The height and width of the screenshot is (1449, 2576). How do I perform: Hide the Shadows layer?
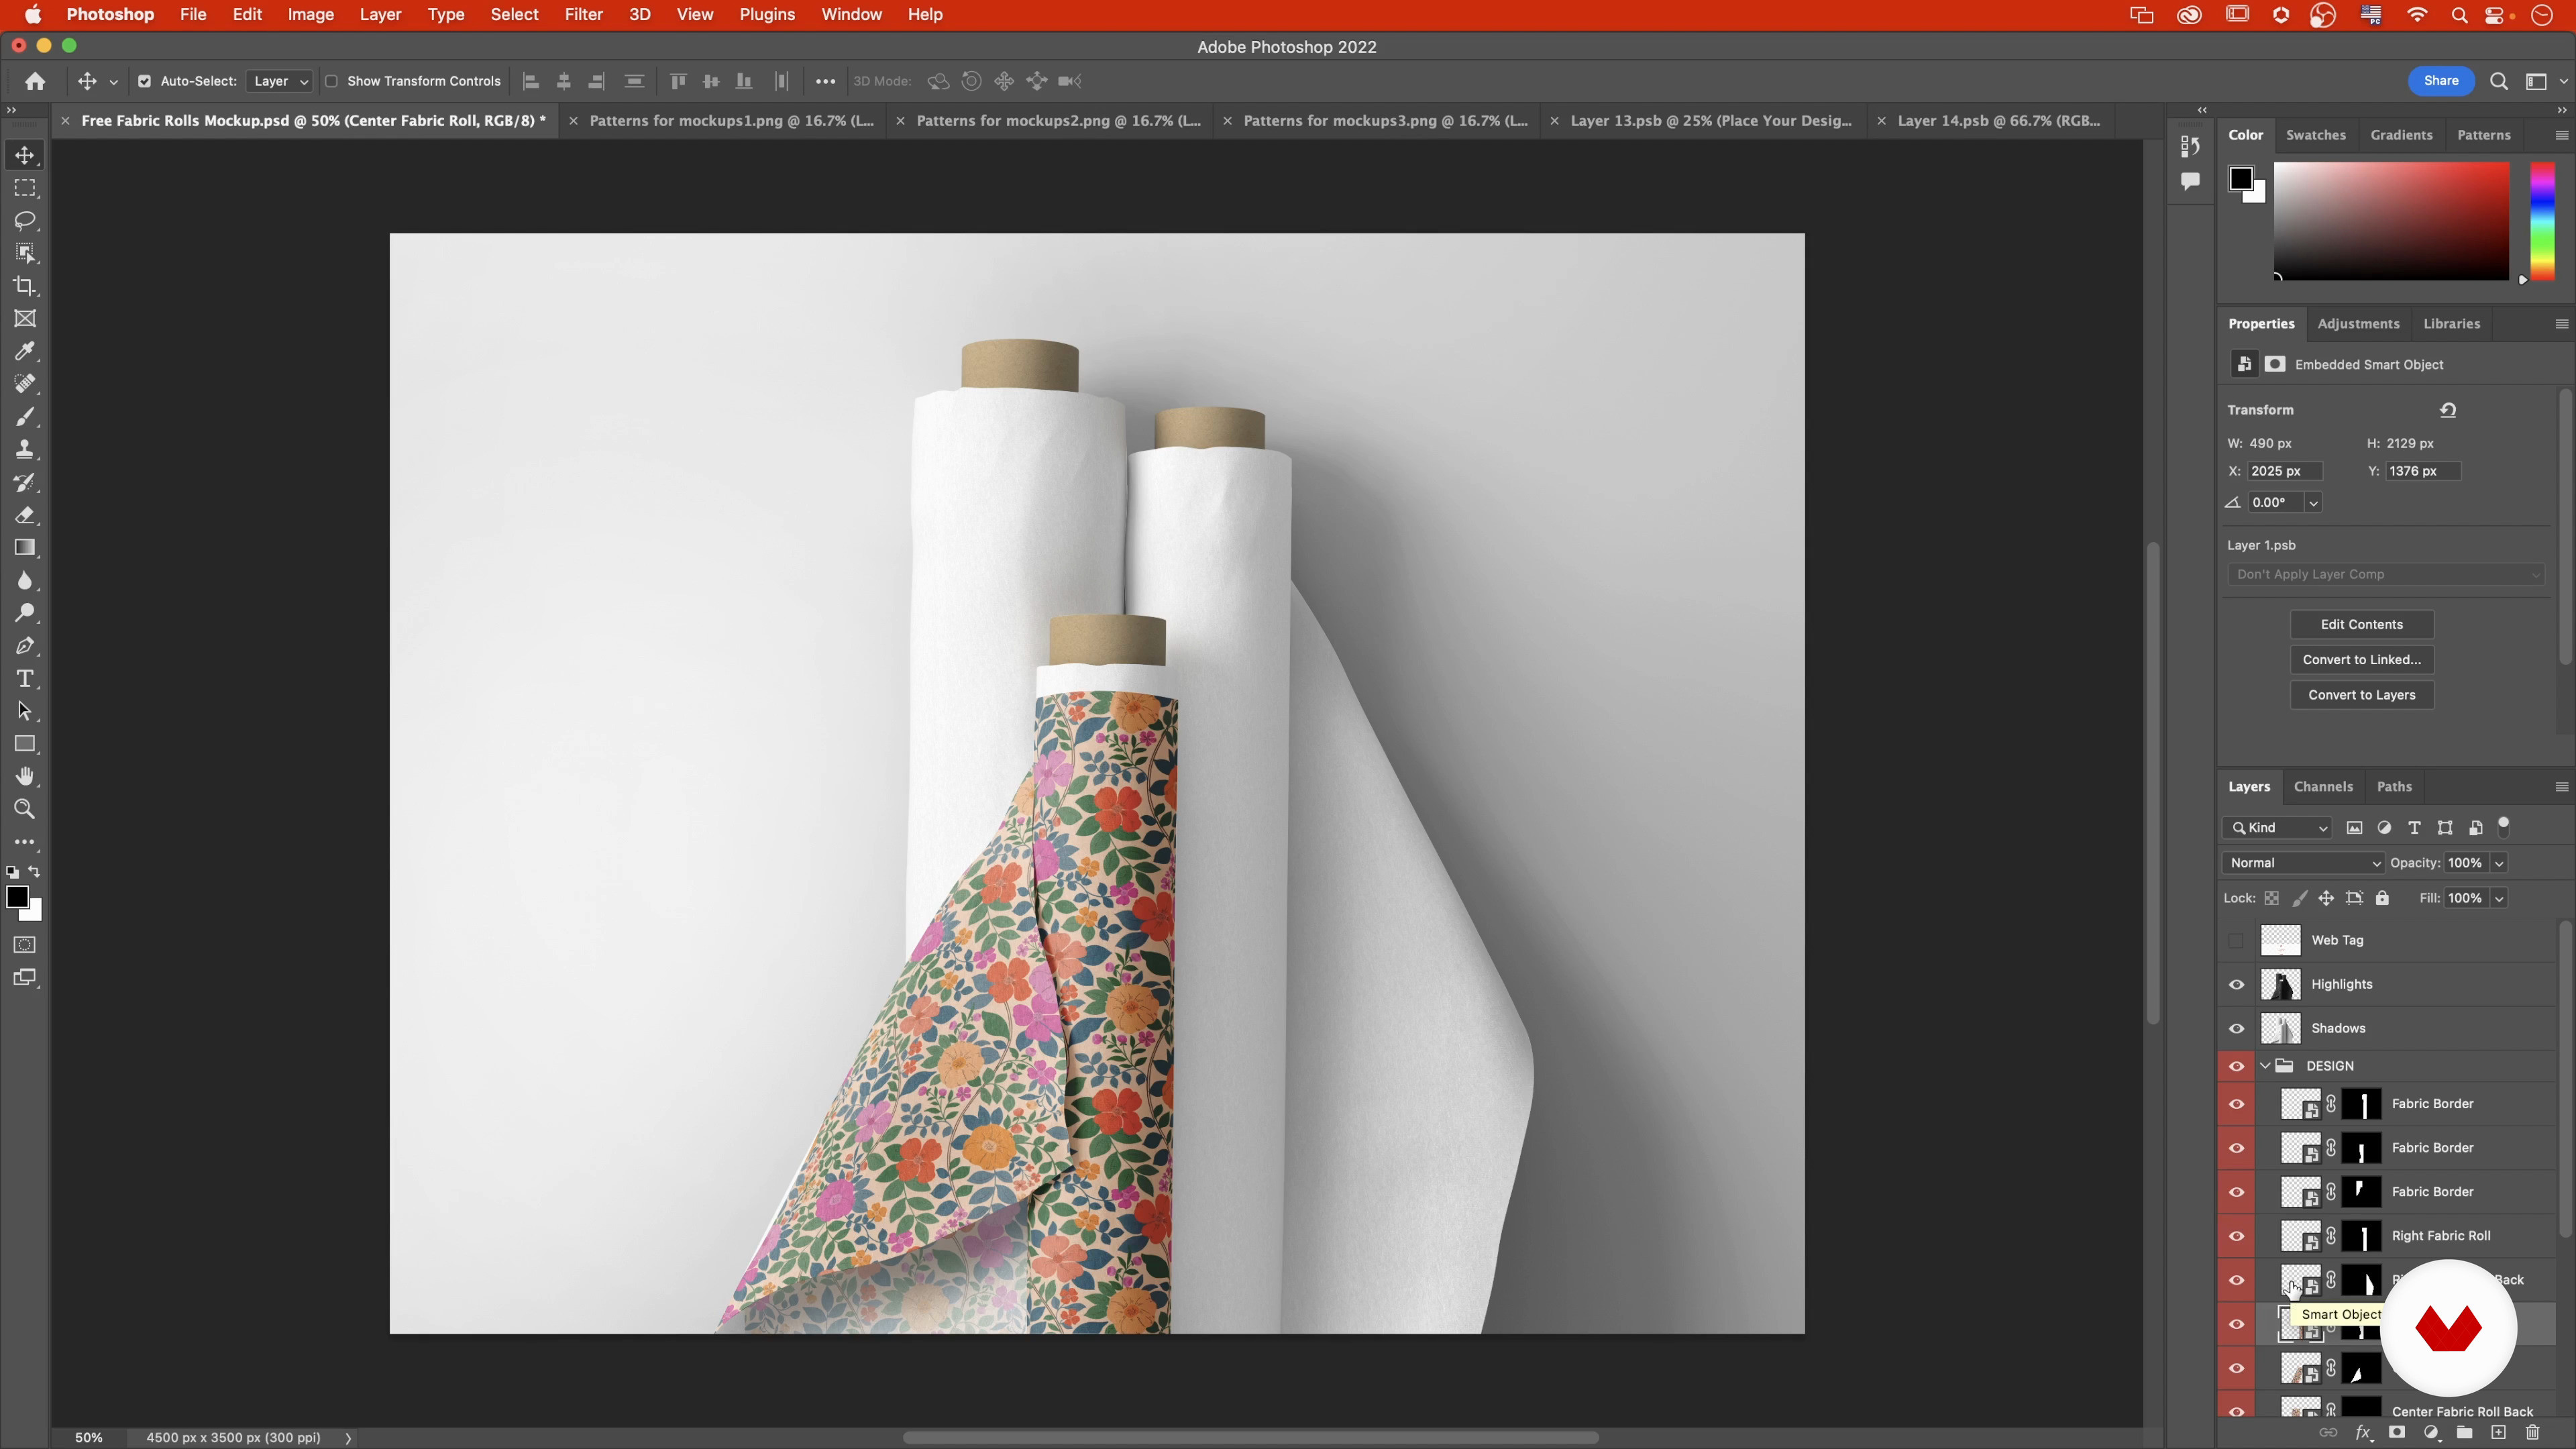2236,1028
